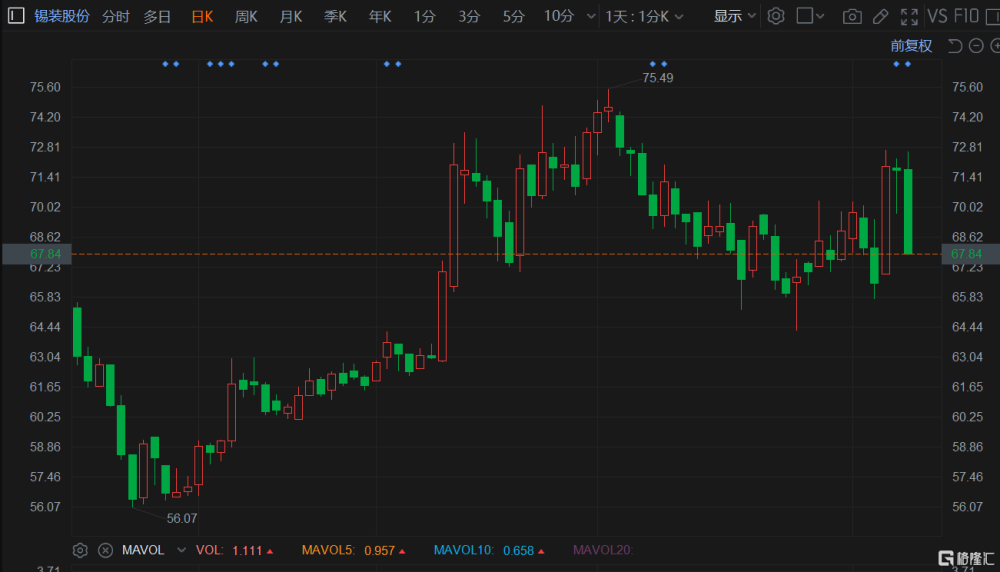Select the drawing pencil tool
1000x572 pixels.
pyautogui.click(x=881, y=17)
